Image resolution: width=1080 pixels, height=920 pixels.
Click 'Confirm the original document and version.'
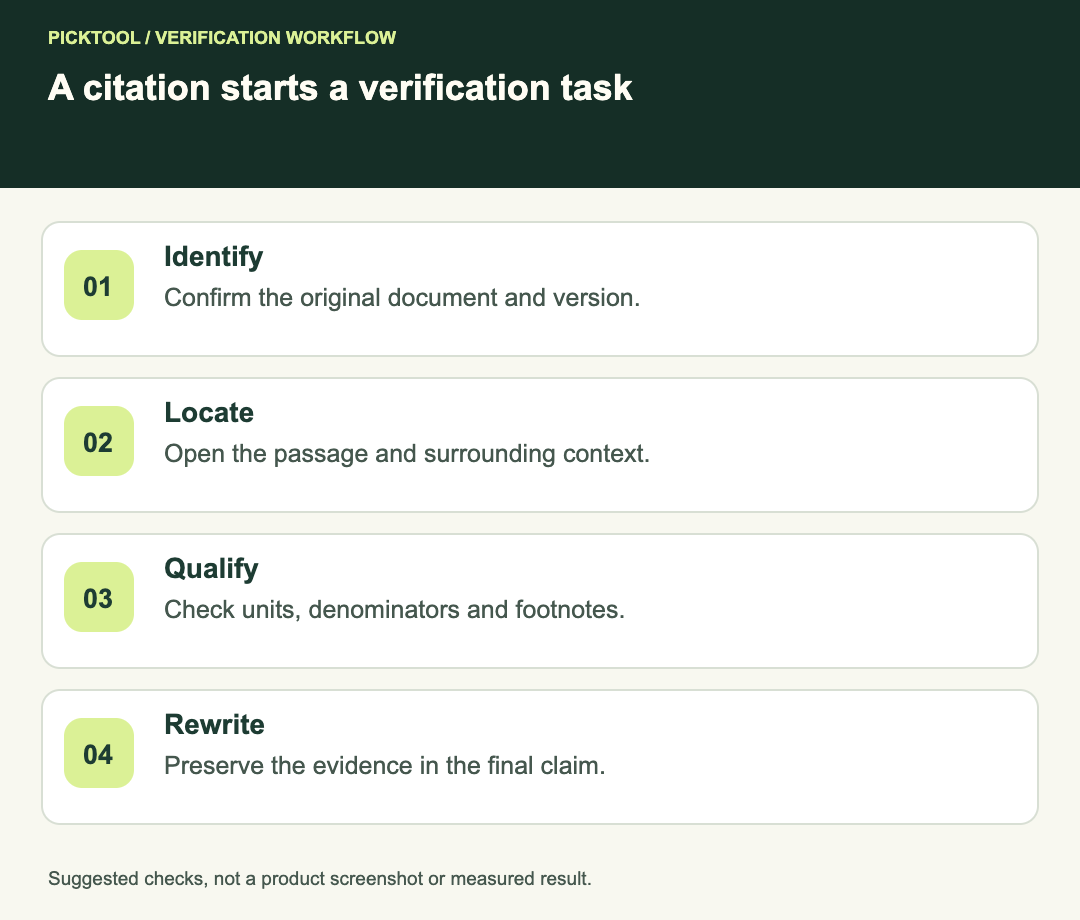(x=402, y=298)
